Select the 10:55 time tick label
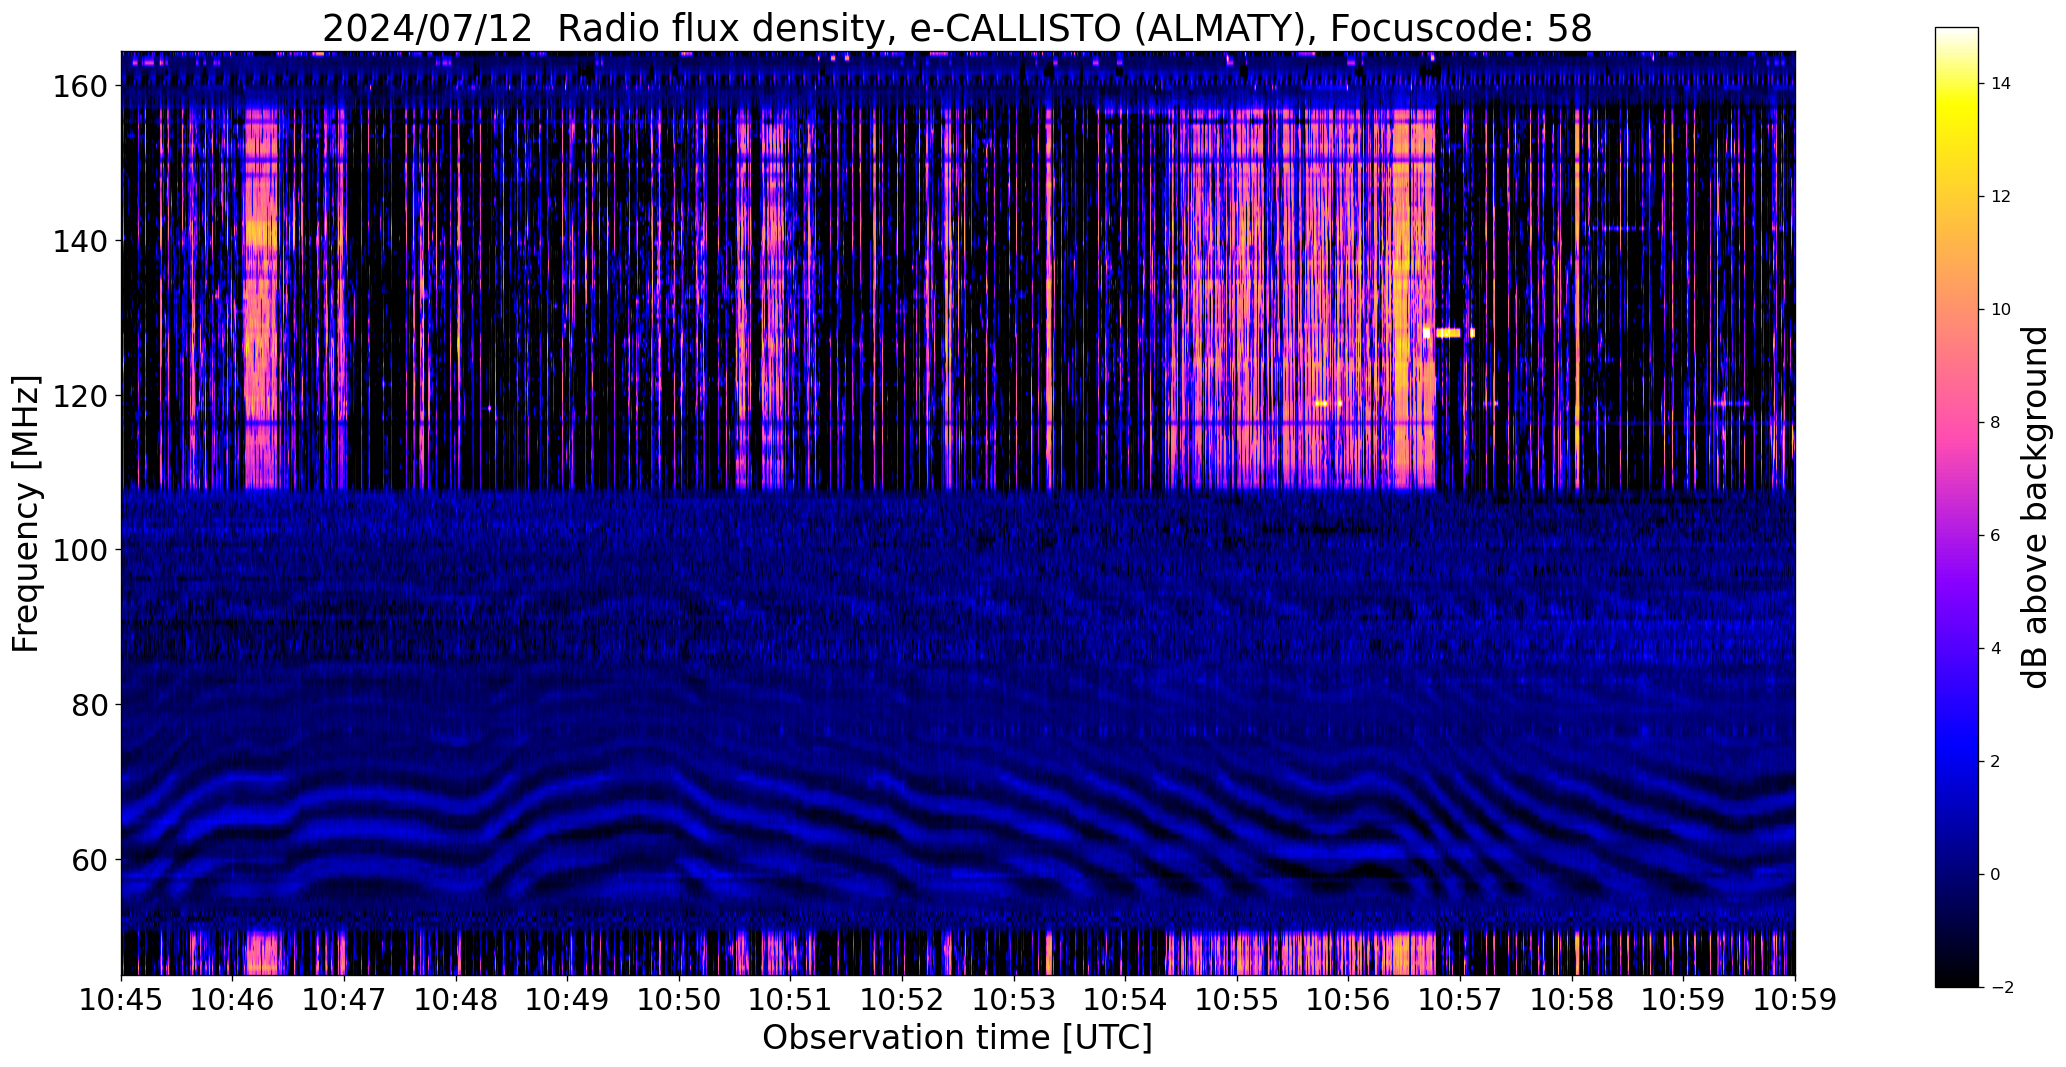2066x1067 pixels. (1237, 1000)
